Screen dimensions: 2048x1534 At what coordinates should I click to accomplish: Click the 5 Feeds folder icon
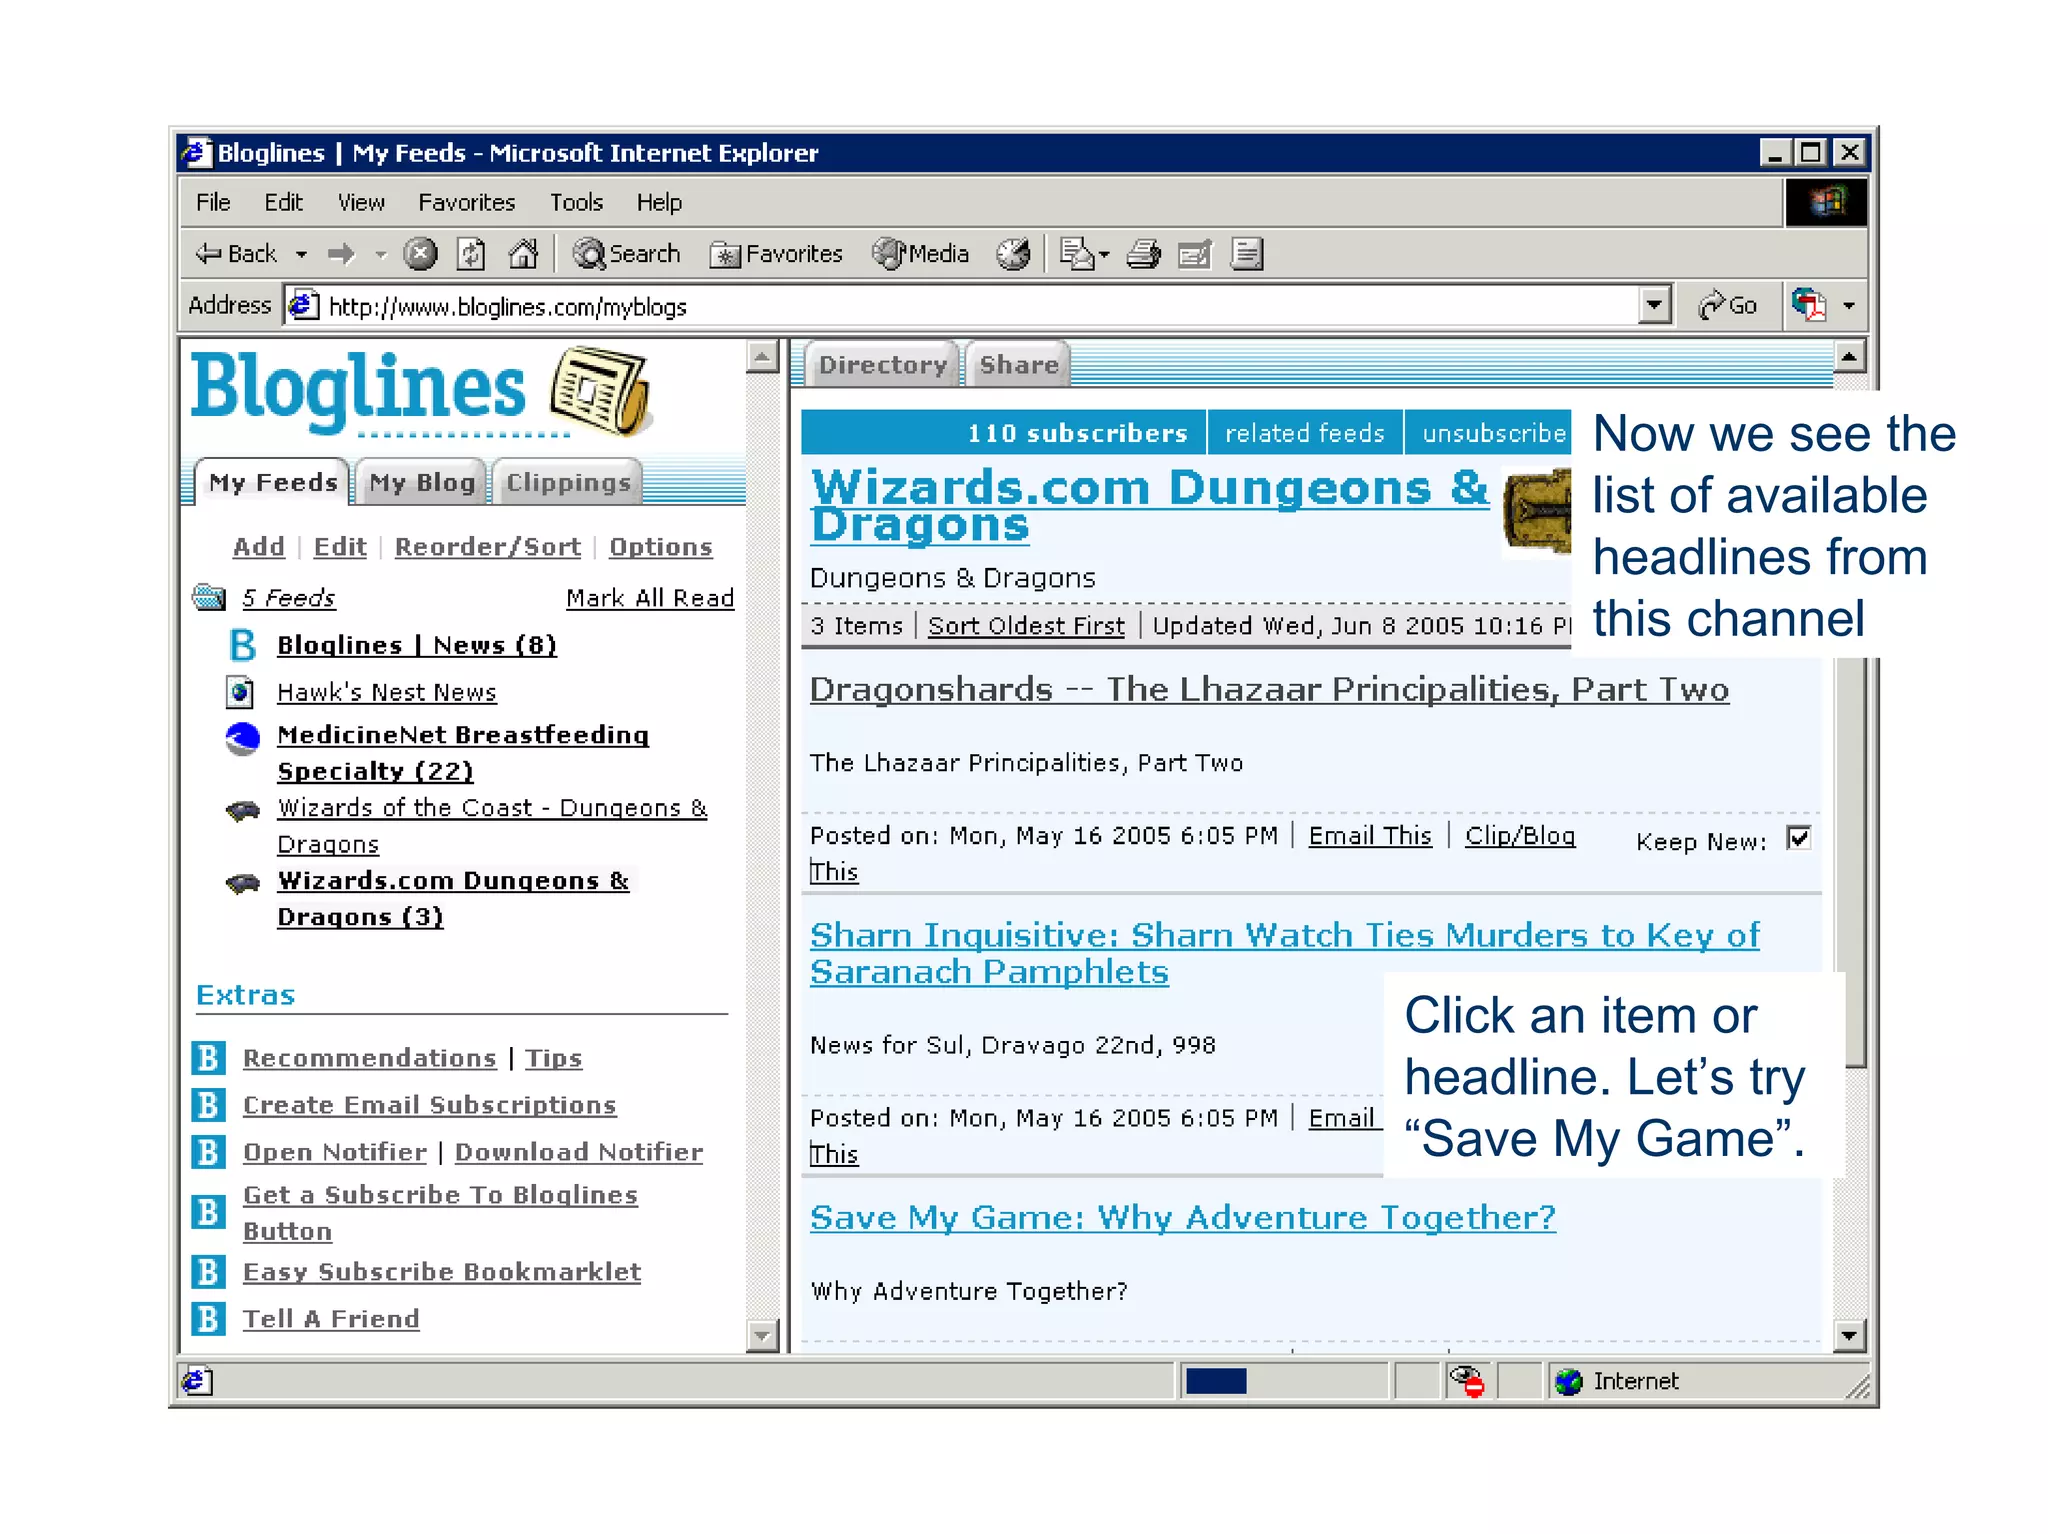point(209,597)
